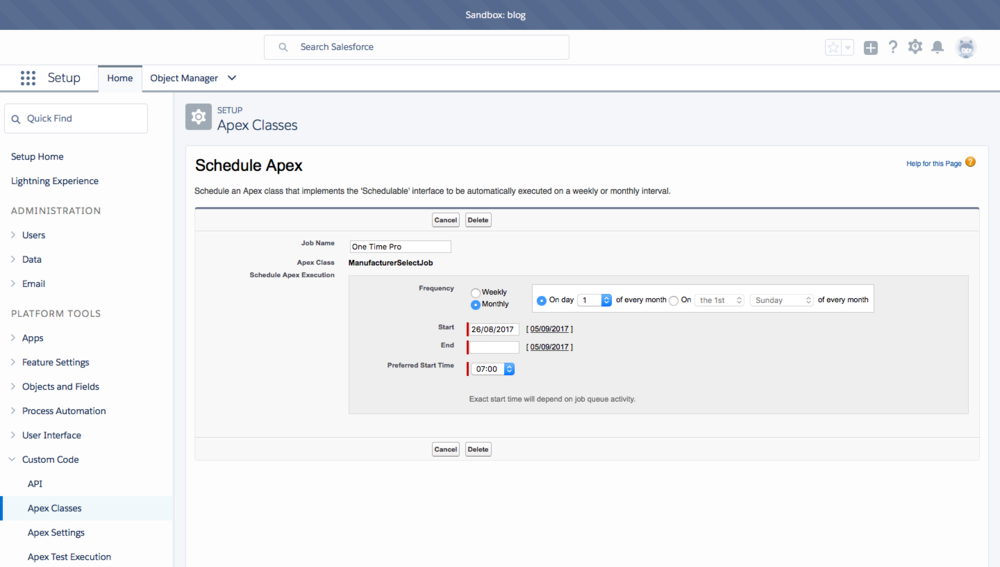The height and width of the screenshot is (567, 1000).
Task: Click the Help question mark icon
Action: [893, 47]
